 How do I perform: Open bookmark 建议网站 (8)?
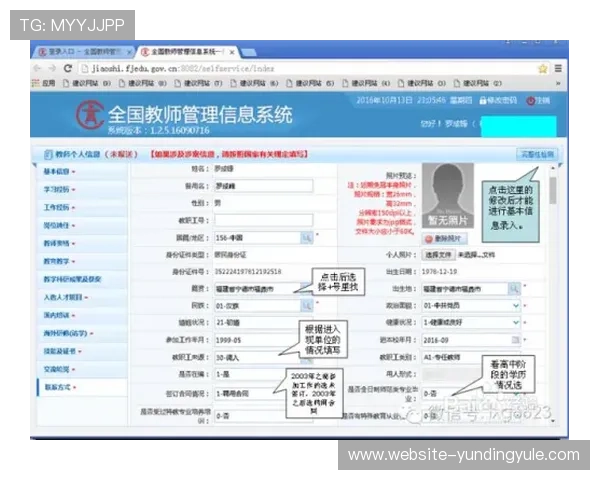(142, 83)
